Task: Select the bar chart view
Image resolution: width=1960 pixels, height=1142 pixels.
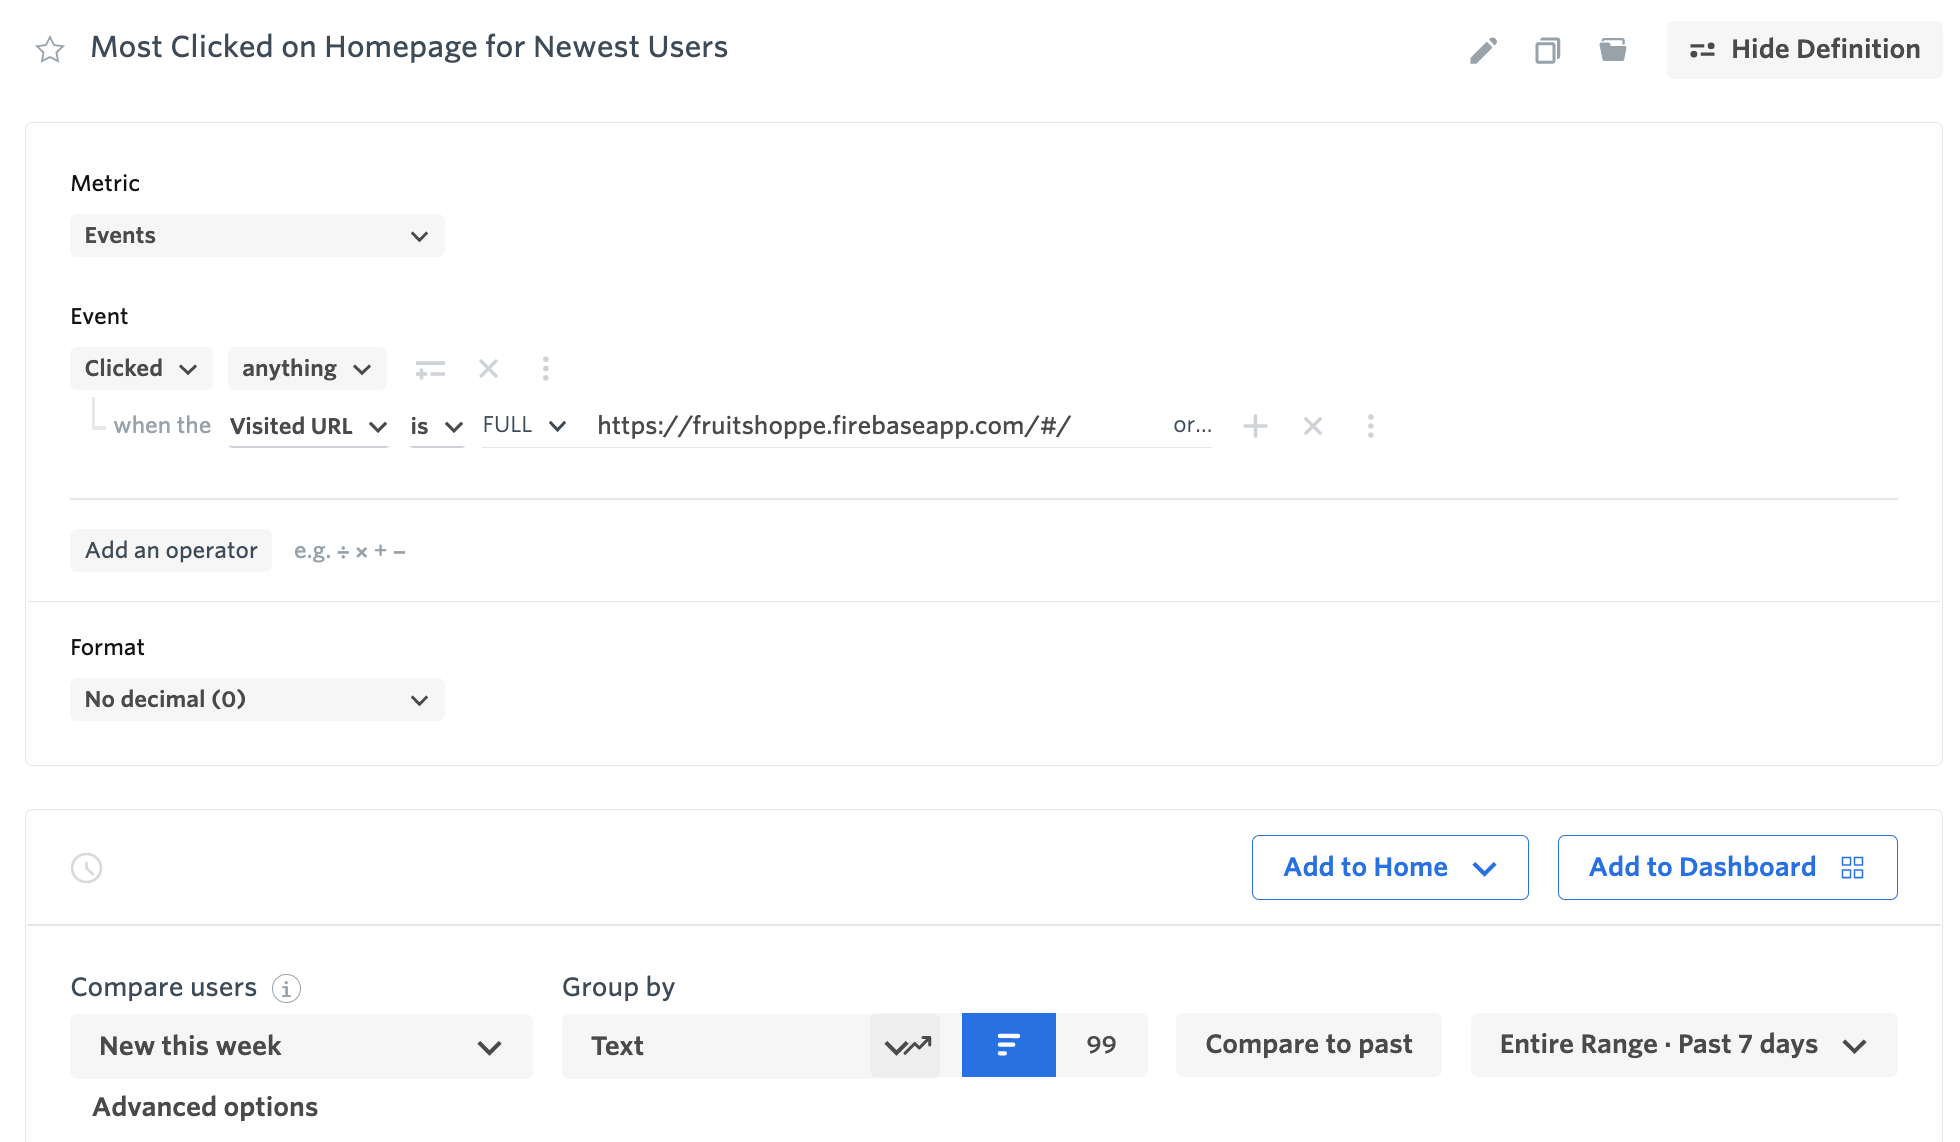Action: 1008,1046
